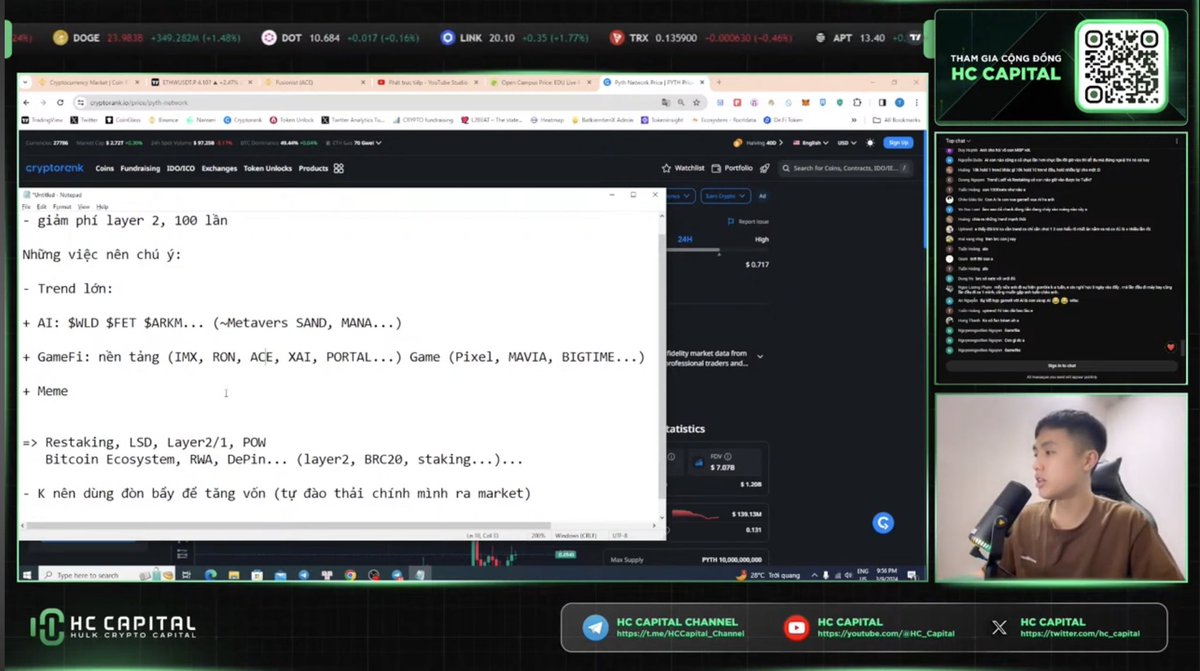Open Notepad's Help menu
Viewport: 1200px width, 671px height.
(x=102, y=206)
